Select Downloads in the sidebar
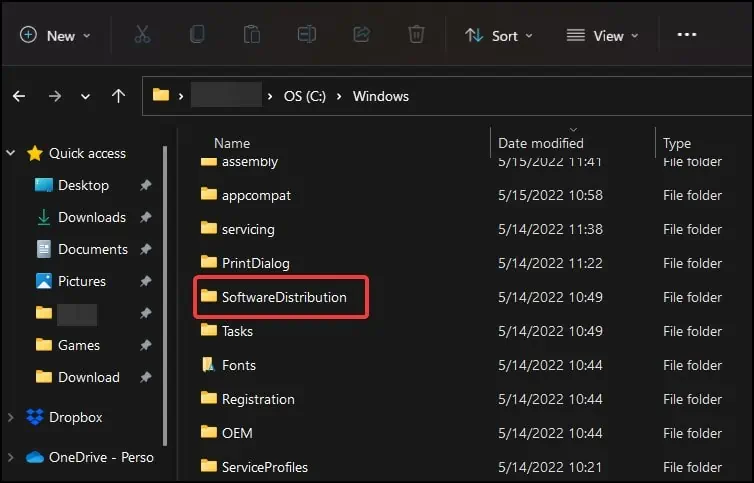This screenshot has width=754, height=483. point(91,217)
